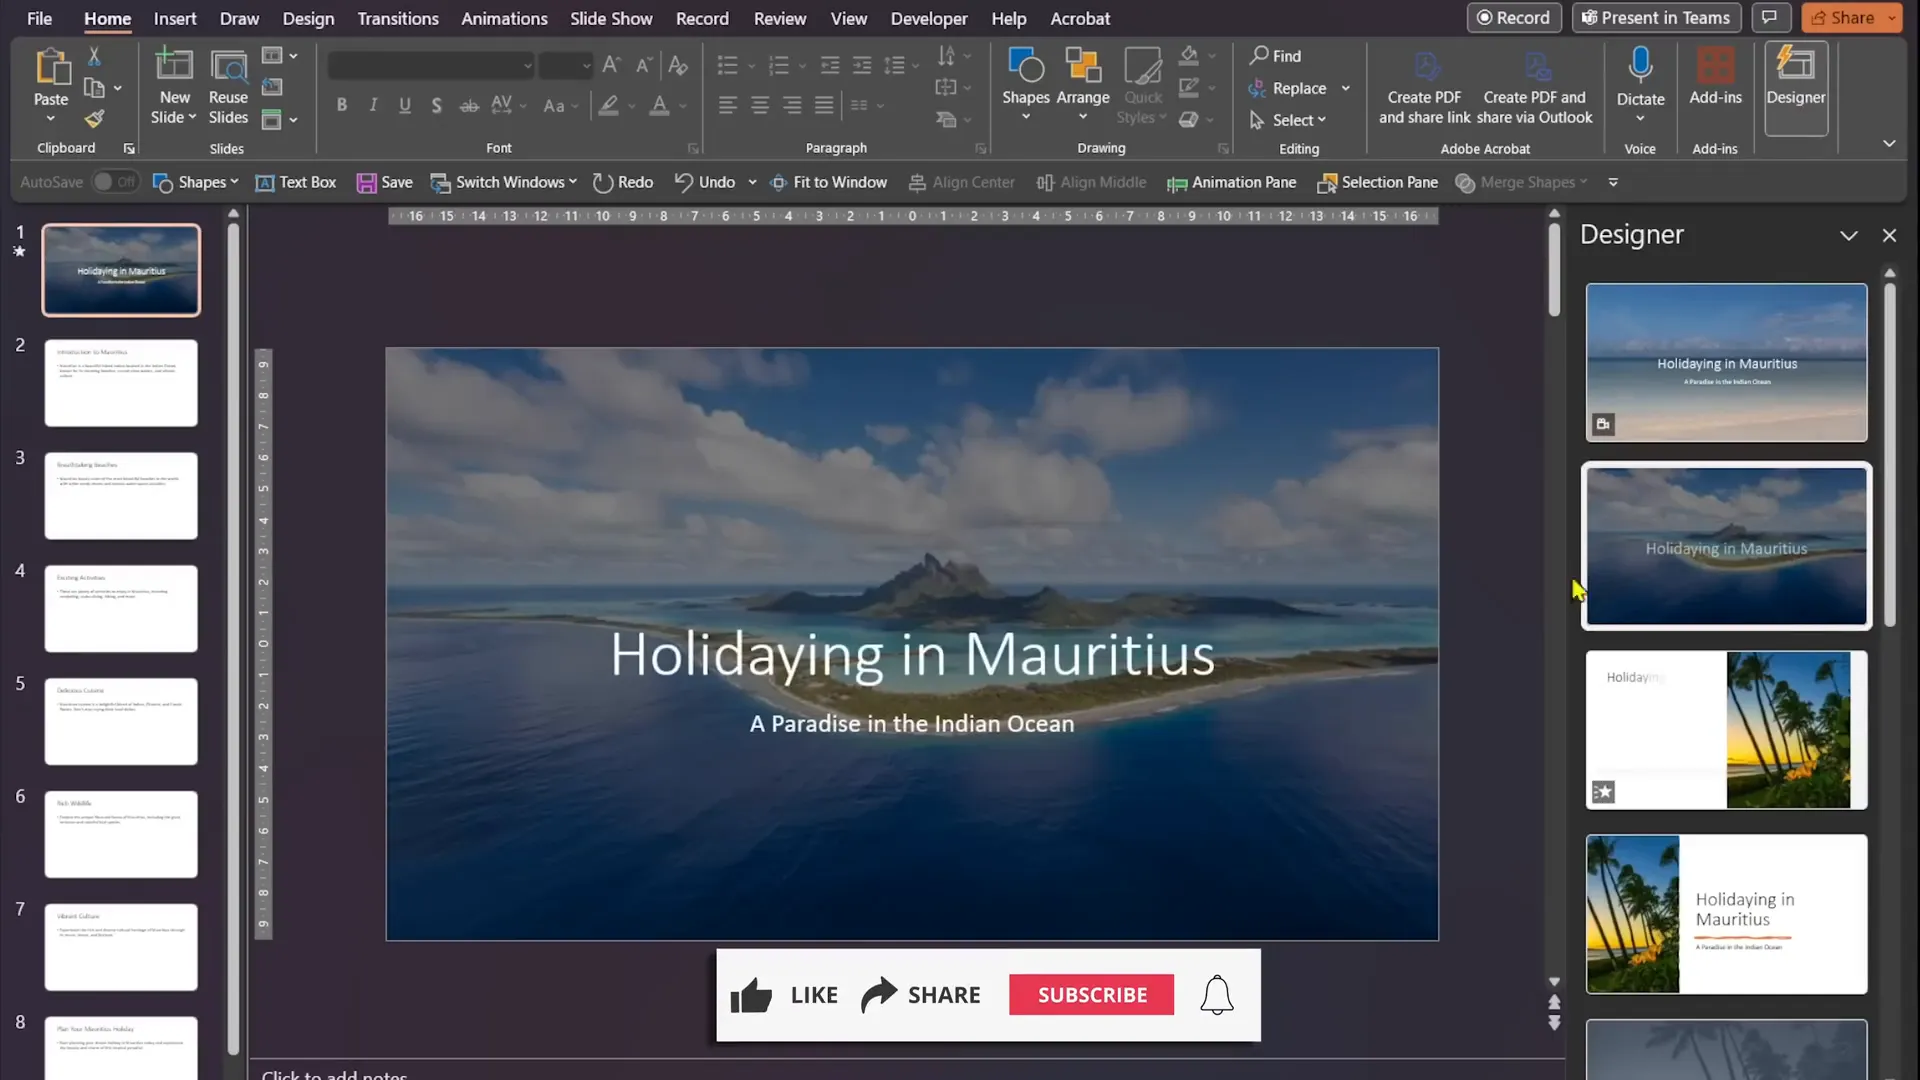Click the Paste clipboard icon
The height and width of the screenshot is (1080, 1920).
(x=51, y=67)
